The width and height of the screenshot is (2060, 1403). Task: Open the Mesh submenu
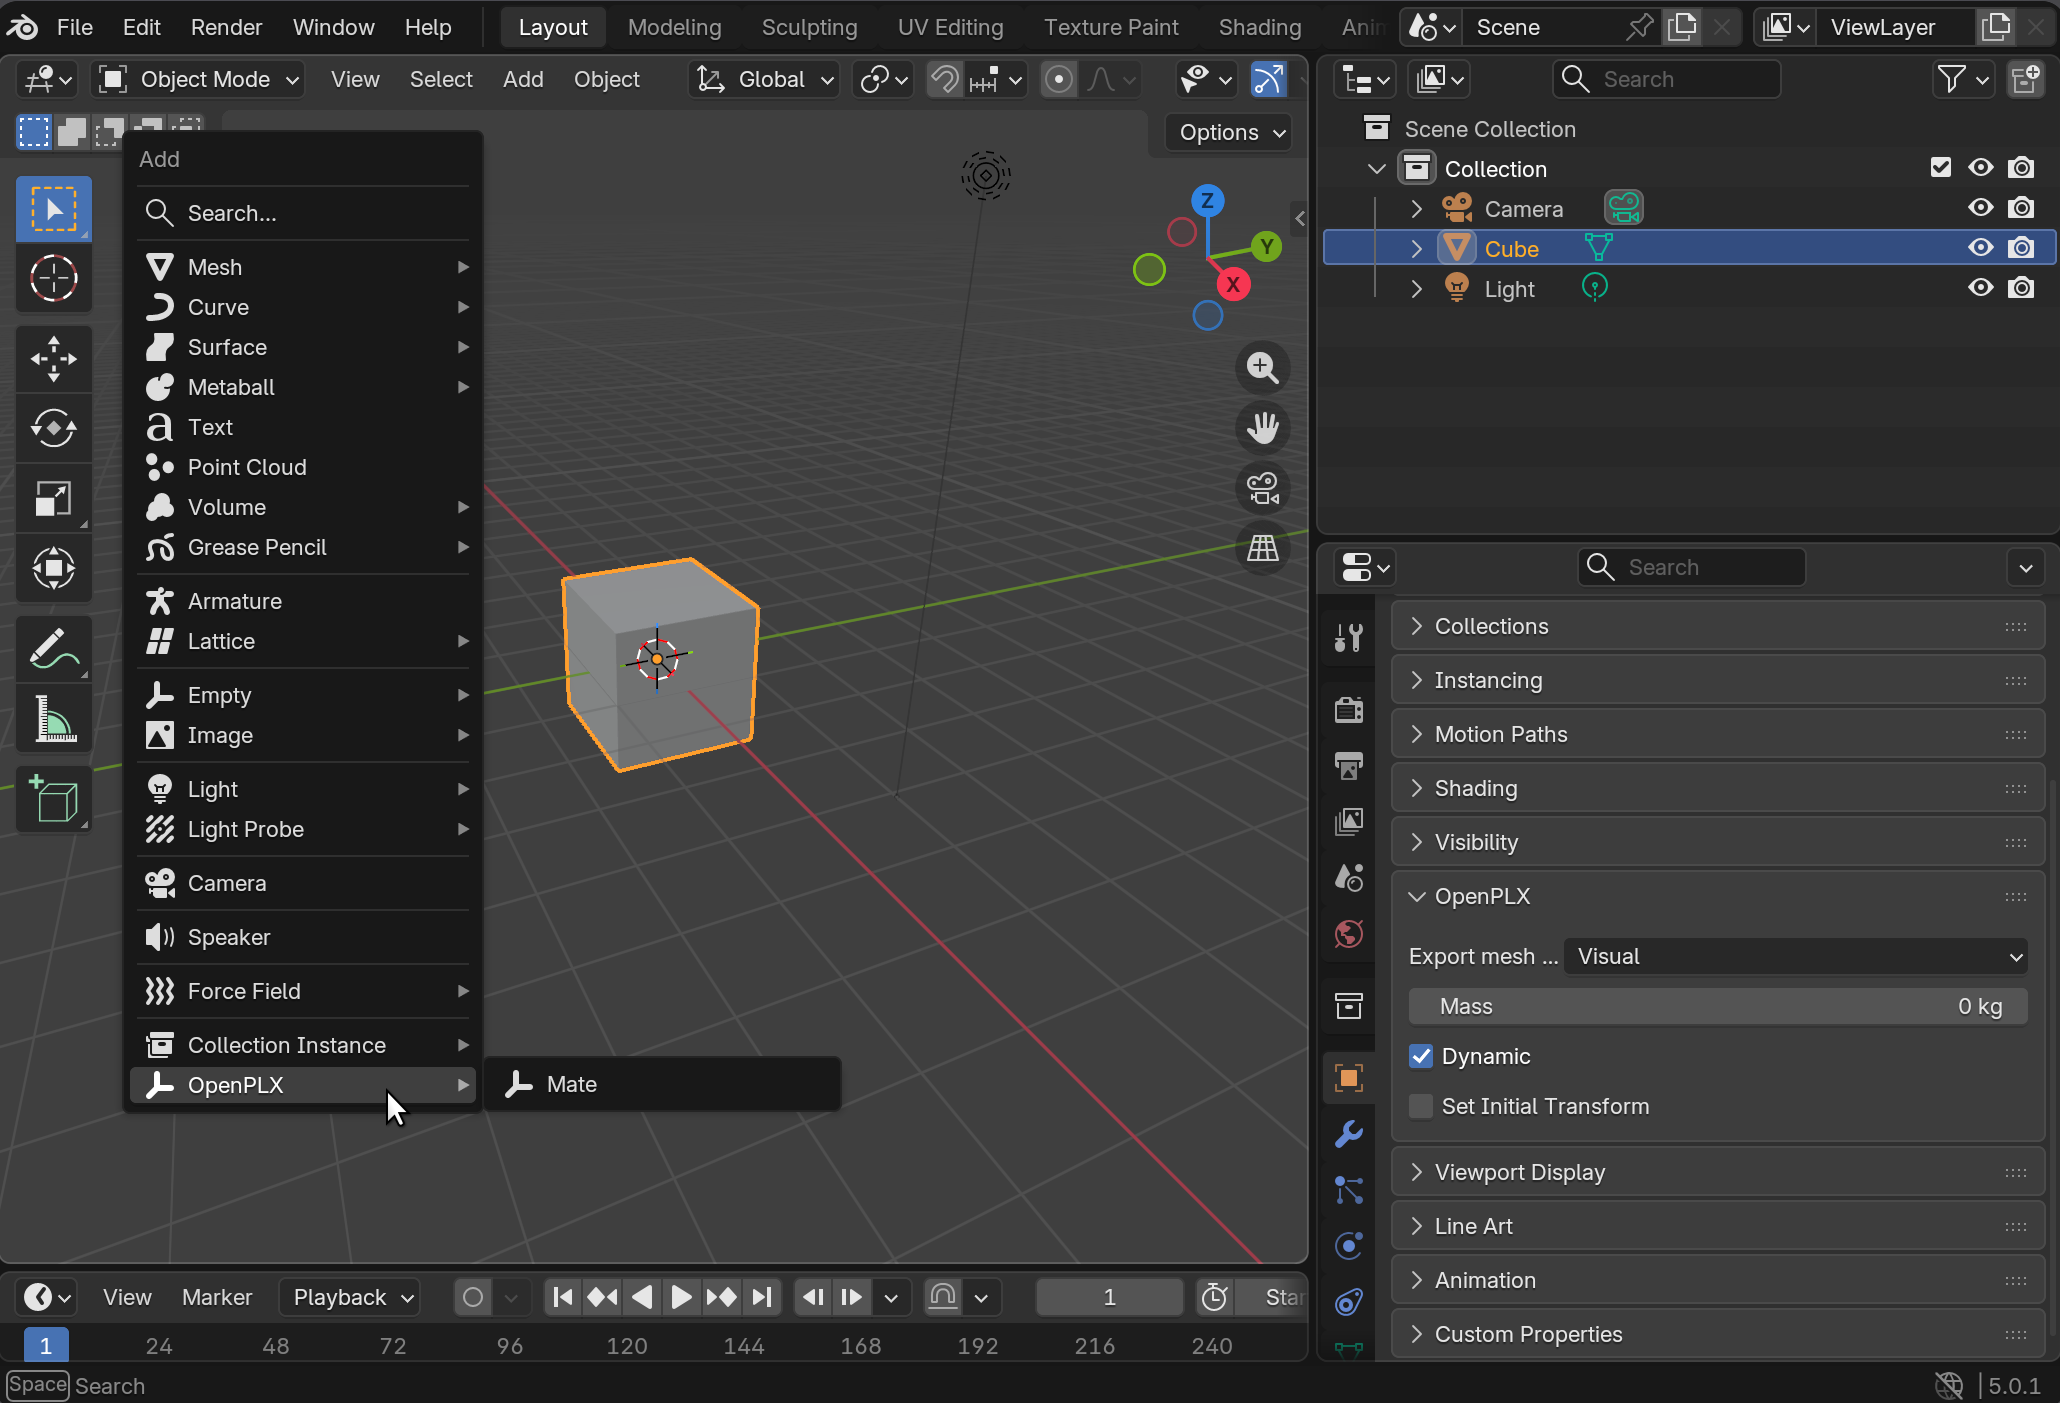pos(303,267)
